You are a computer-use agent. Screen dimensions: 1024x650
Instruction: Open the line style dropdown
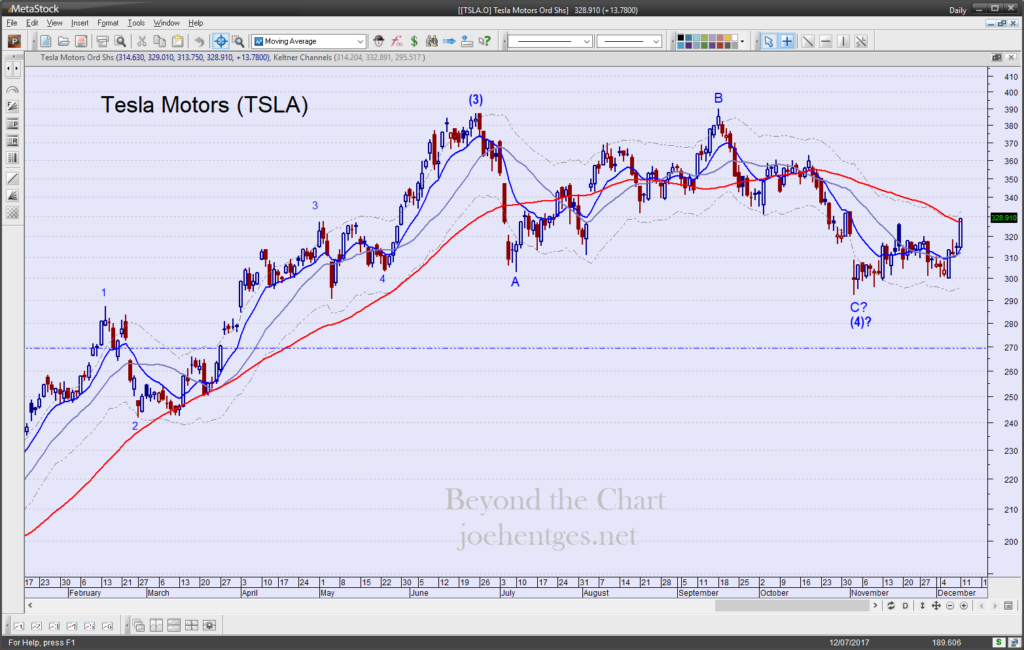pyautogui.click(x=551, y=41)
